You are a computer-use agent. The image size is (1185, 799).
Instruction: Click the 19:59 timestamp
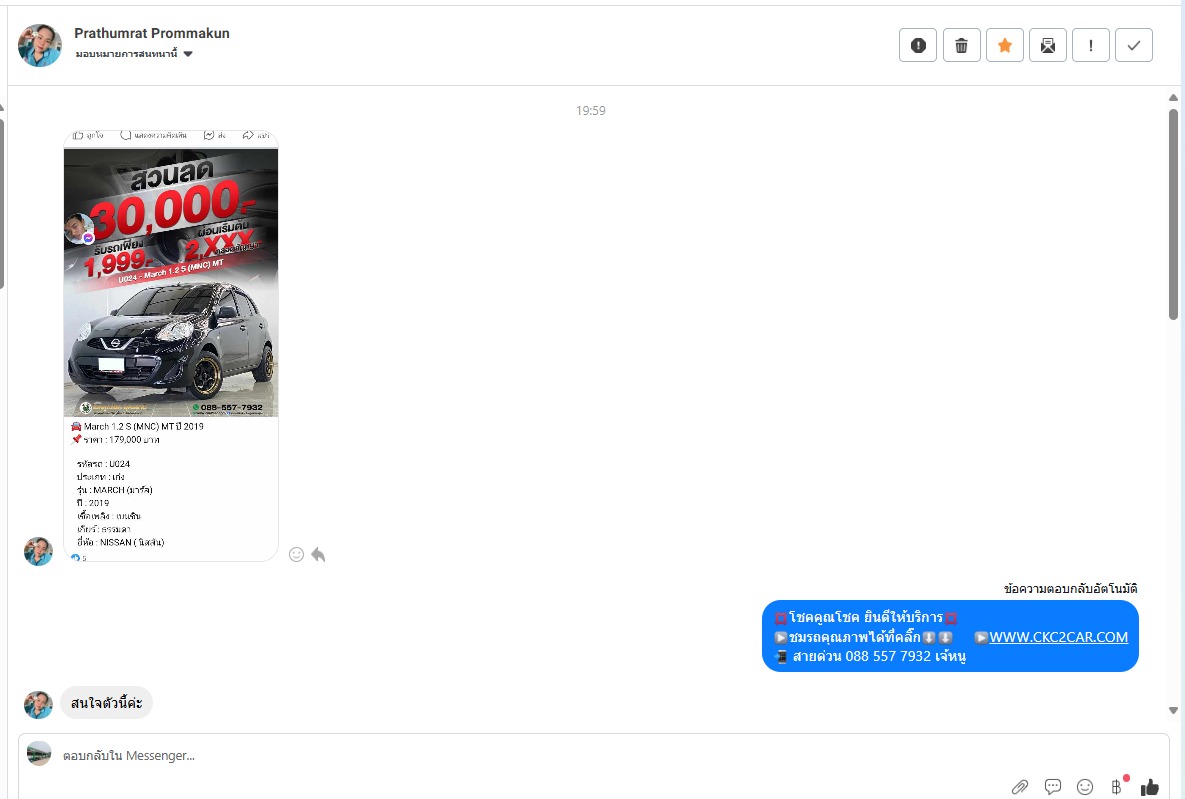(590, 110)
